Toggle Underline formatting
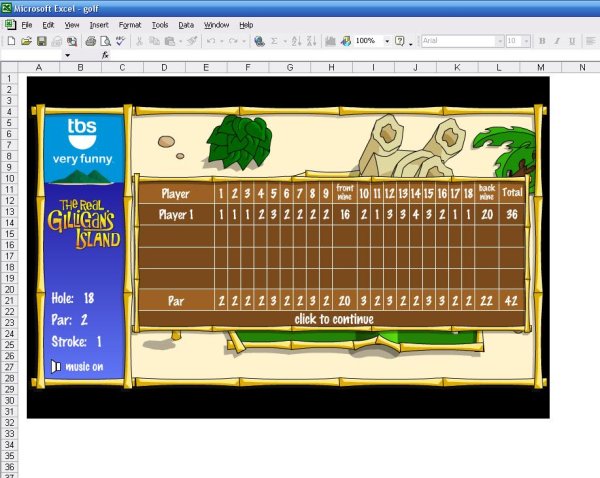This screenshot has height=478, width=600. pos(572,41)
